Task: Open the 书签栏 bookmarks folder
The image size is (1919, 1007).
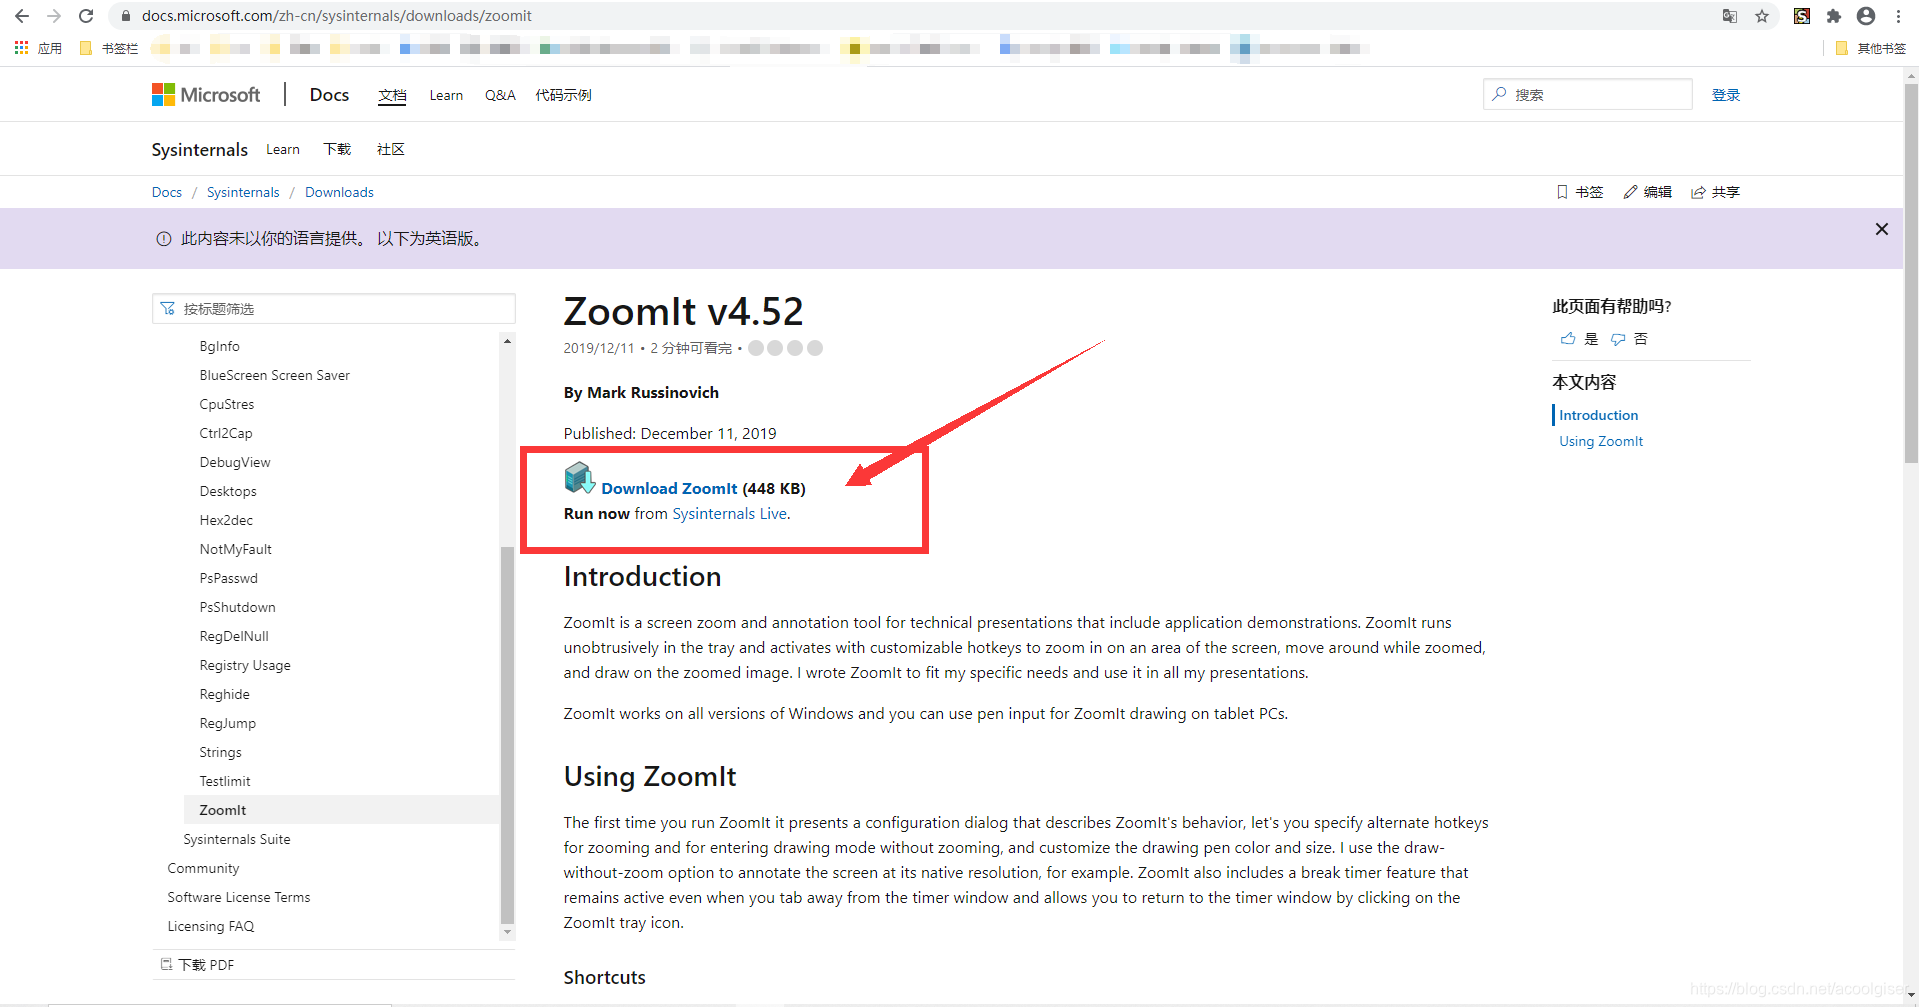Action: [109, 48]
